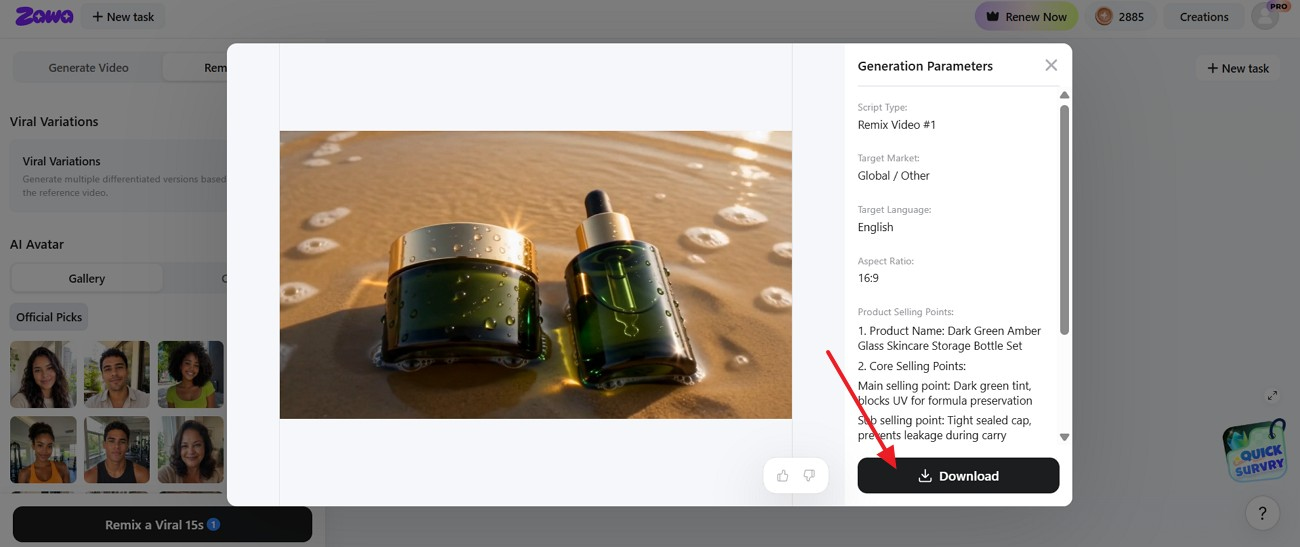Choose the avatar in orange top
Image resolution: width=1300 pixels, height=547 pixels.
tap(43, 450)
